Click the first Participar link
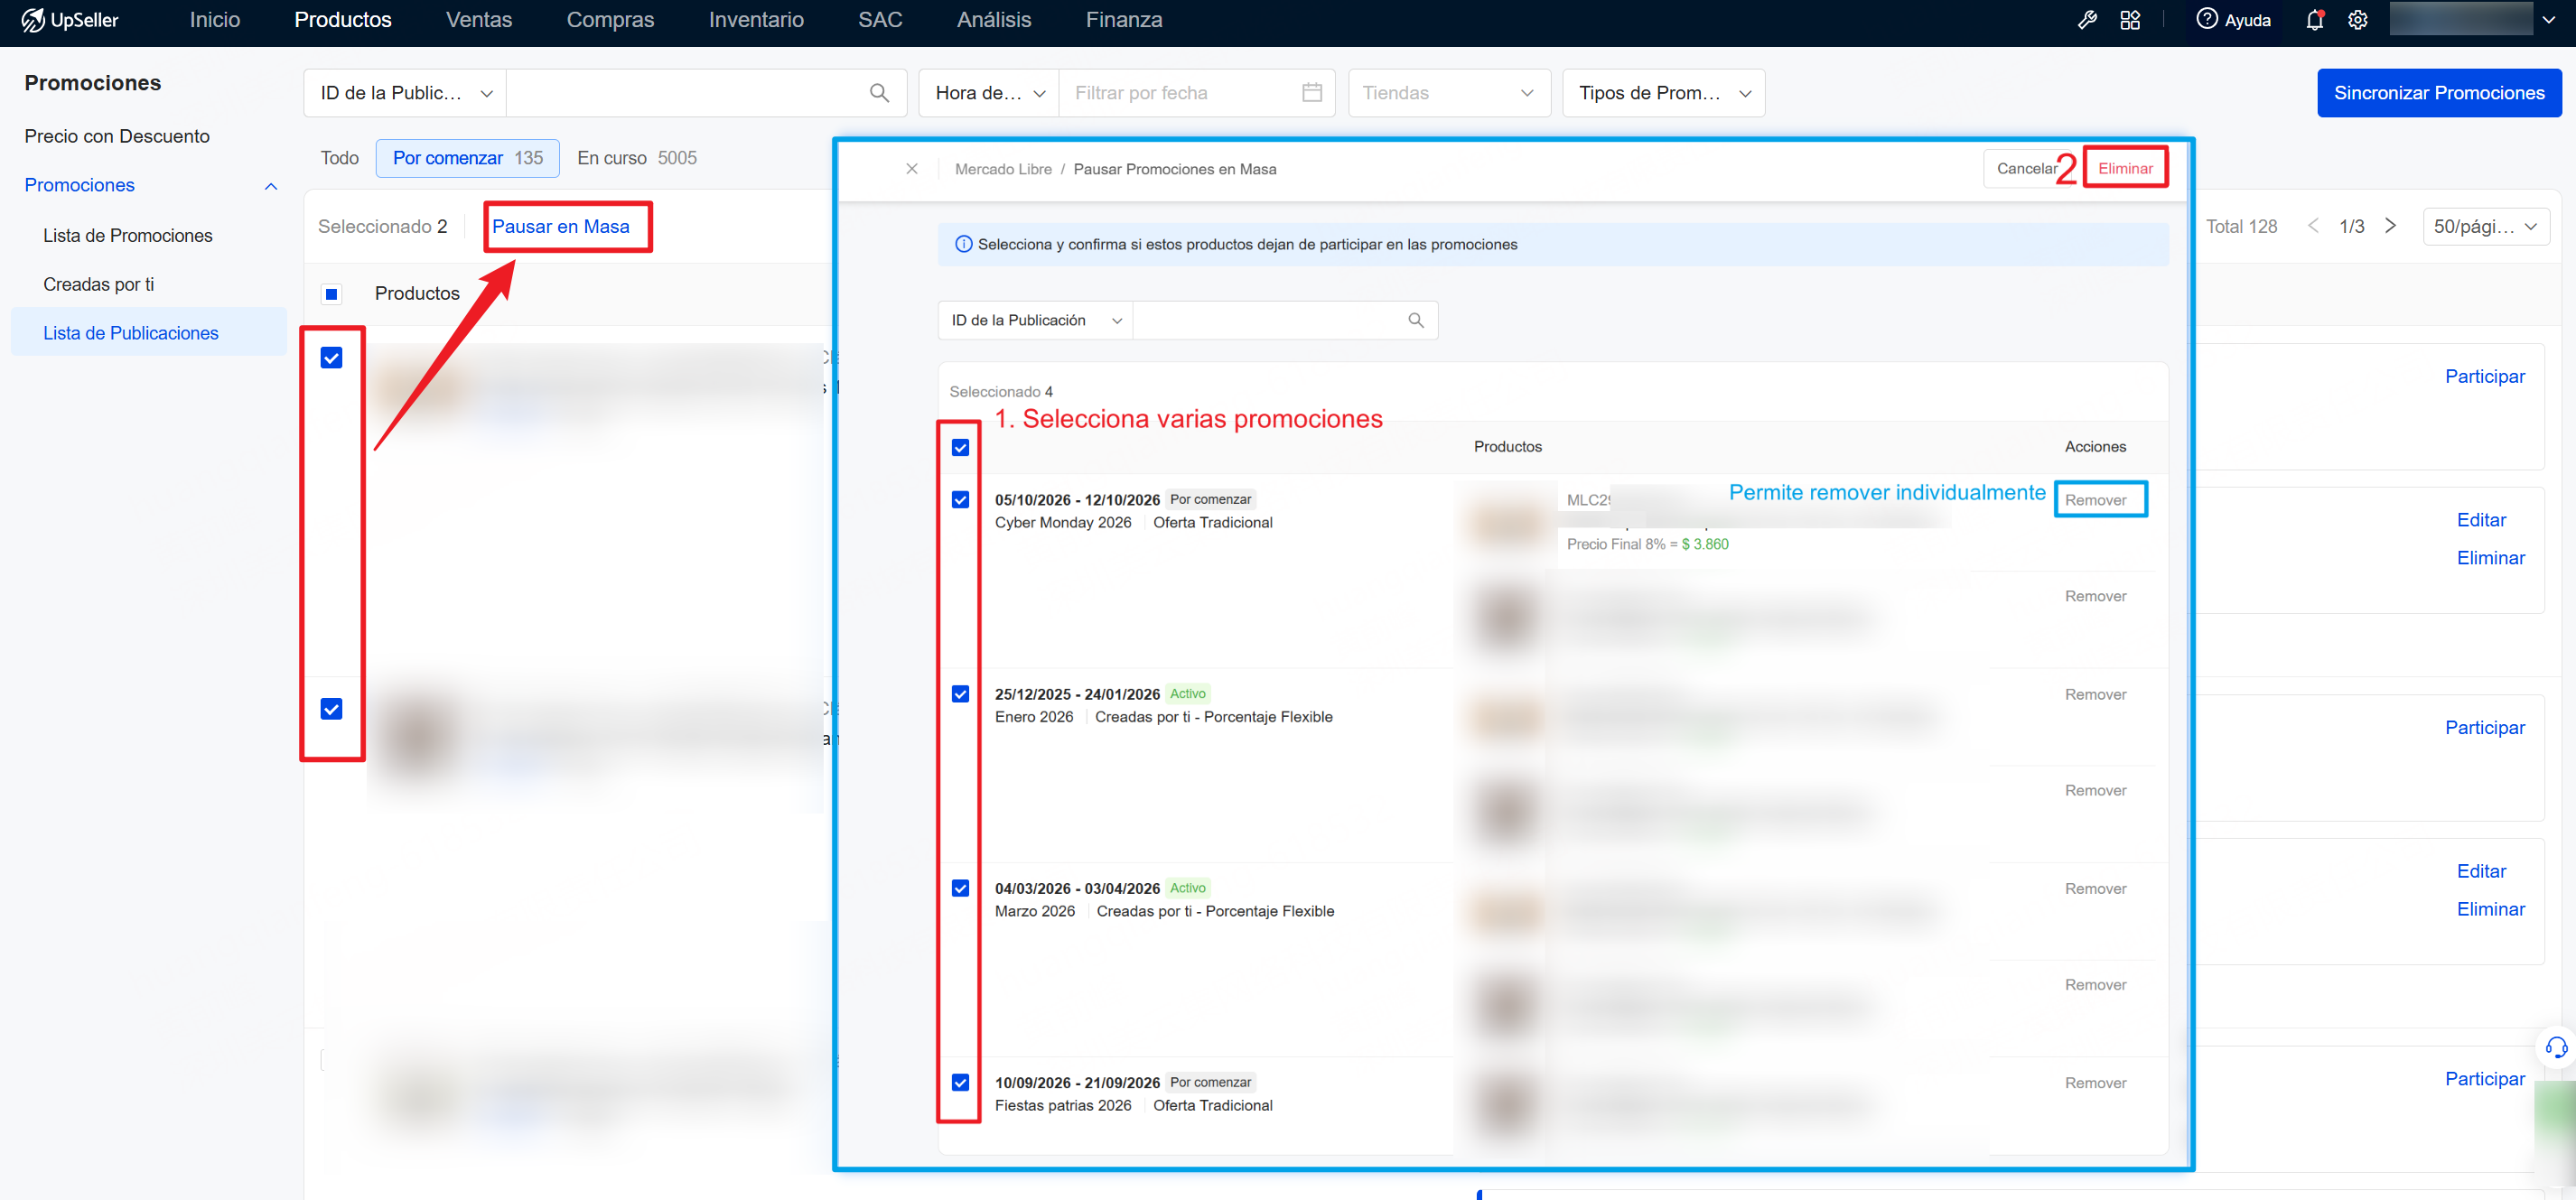The width and height of the screenshot is (2576, 1200). click(x=2484, y=376)
